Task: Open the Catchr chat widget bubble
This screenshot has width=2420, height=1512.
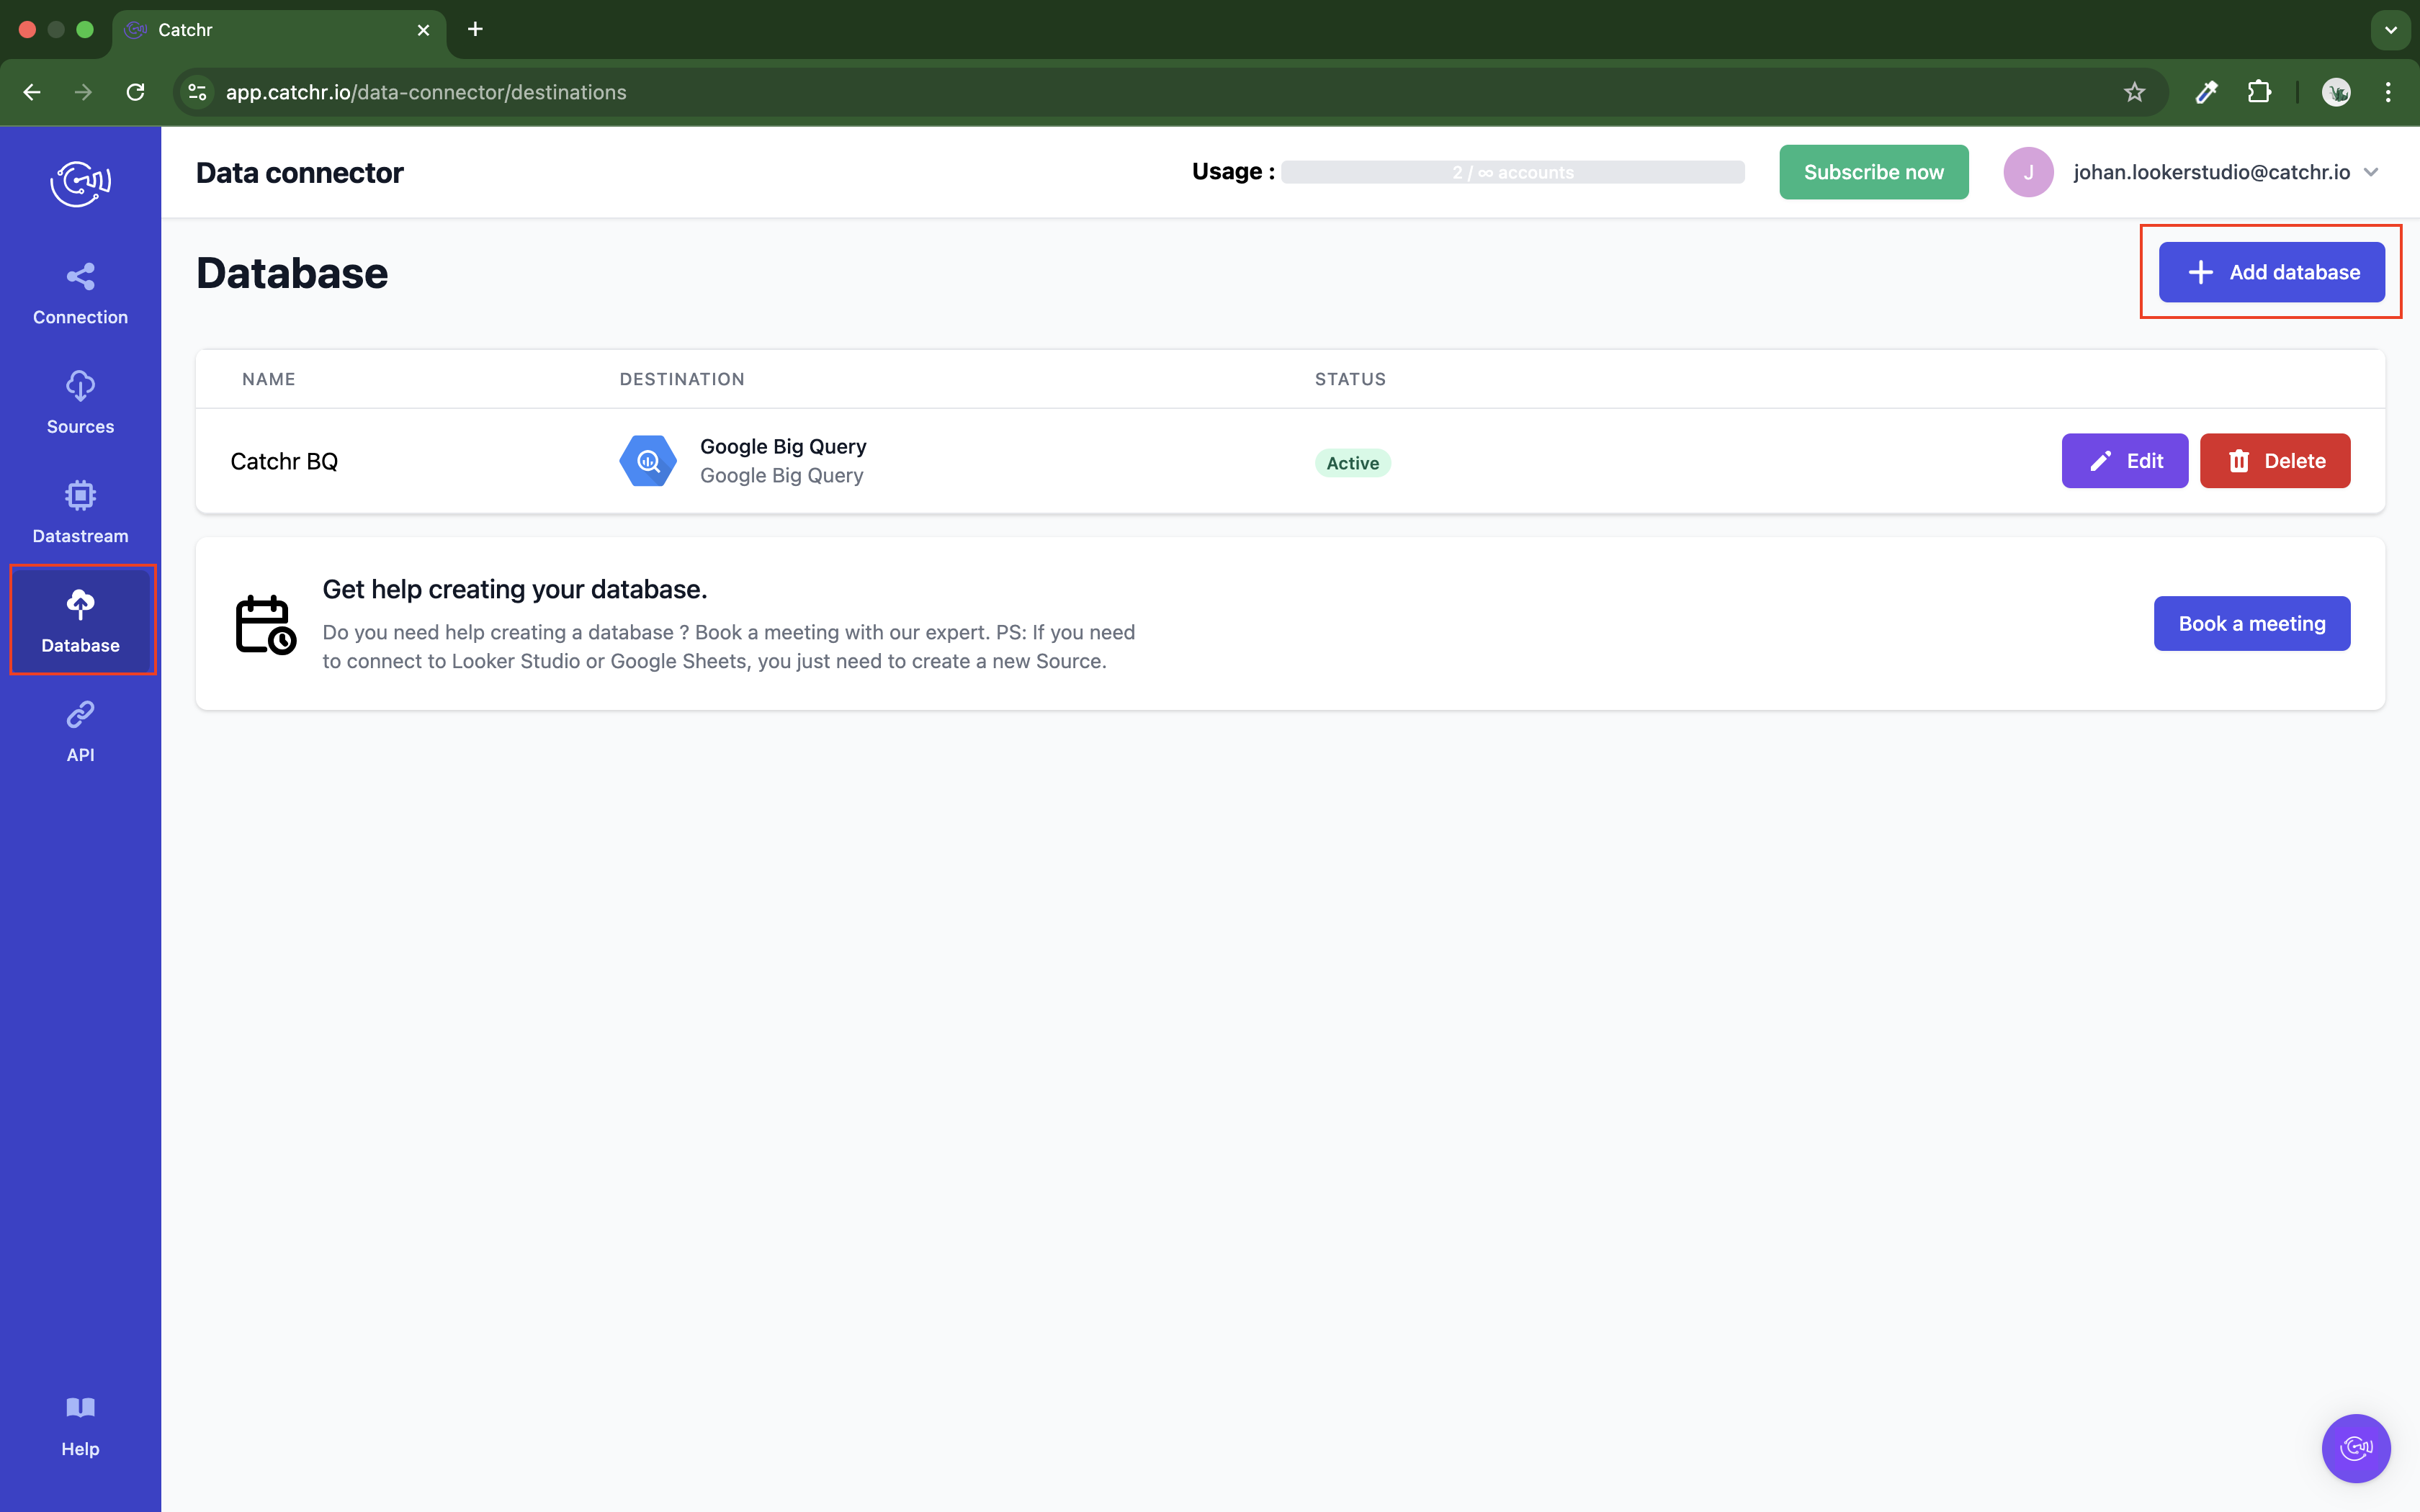Action: 2355,1447
